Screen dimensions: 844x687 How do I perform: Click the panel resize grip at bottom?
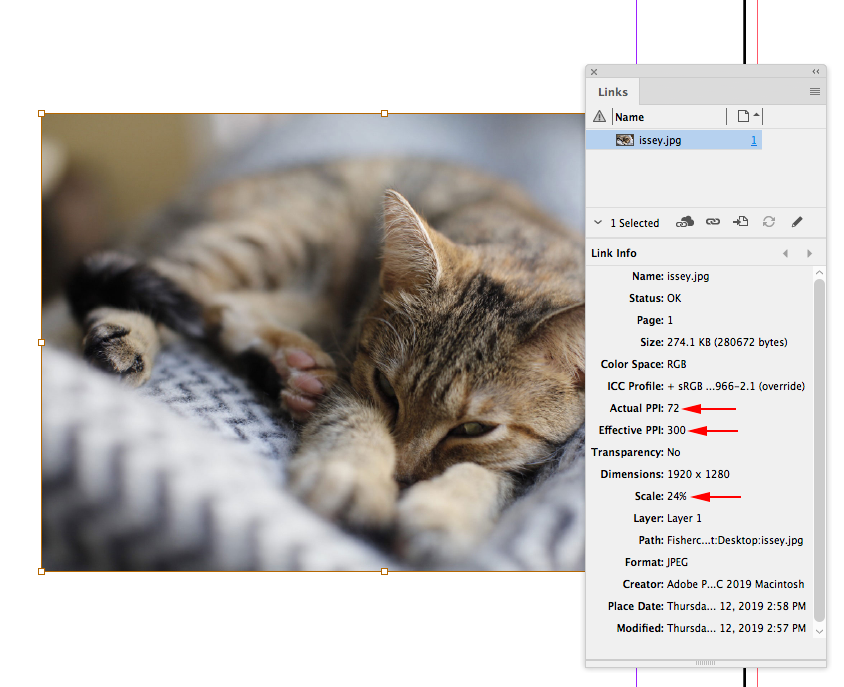point(705,663)
